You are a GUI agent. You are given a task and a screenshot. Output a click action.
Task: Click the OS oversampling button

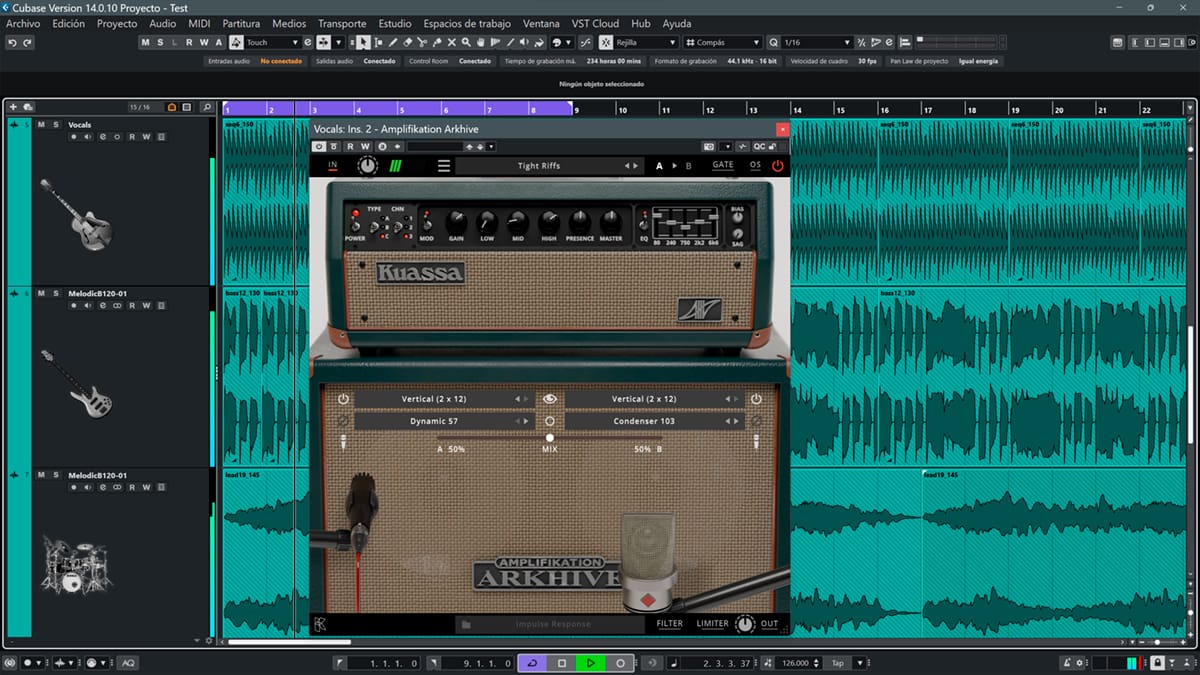pos(755,165)
